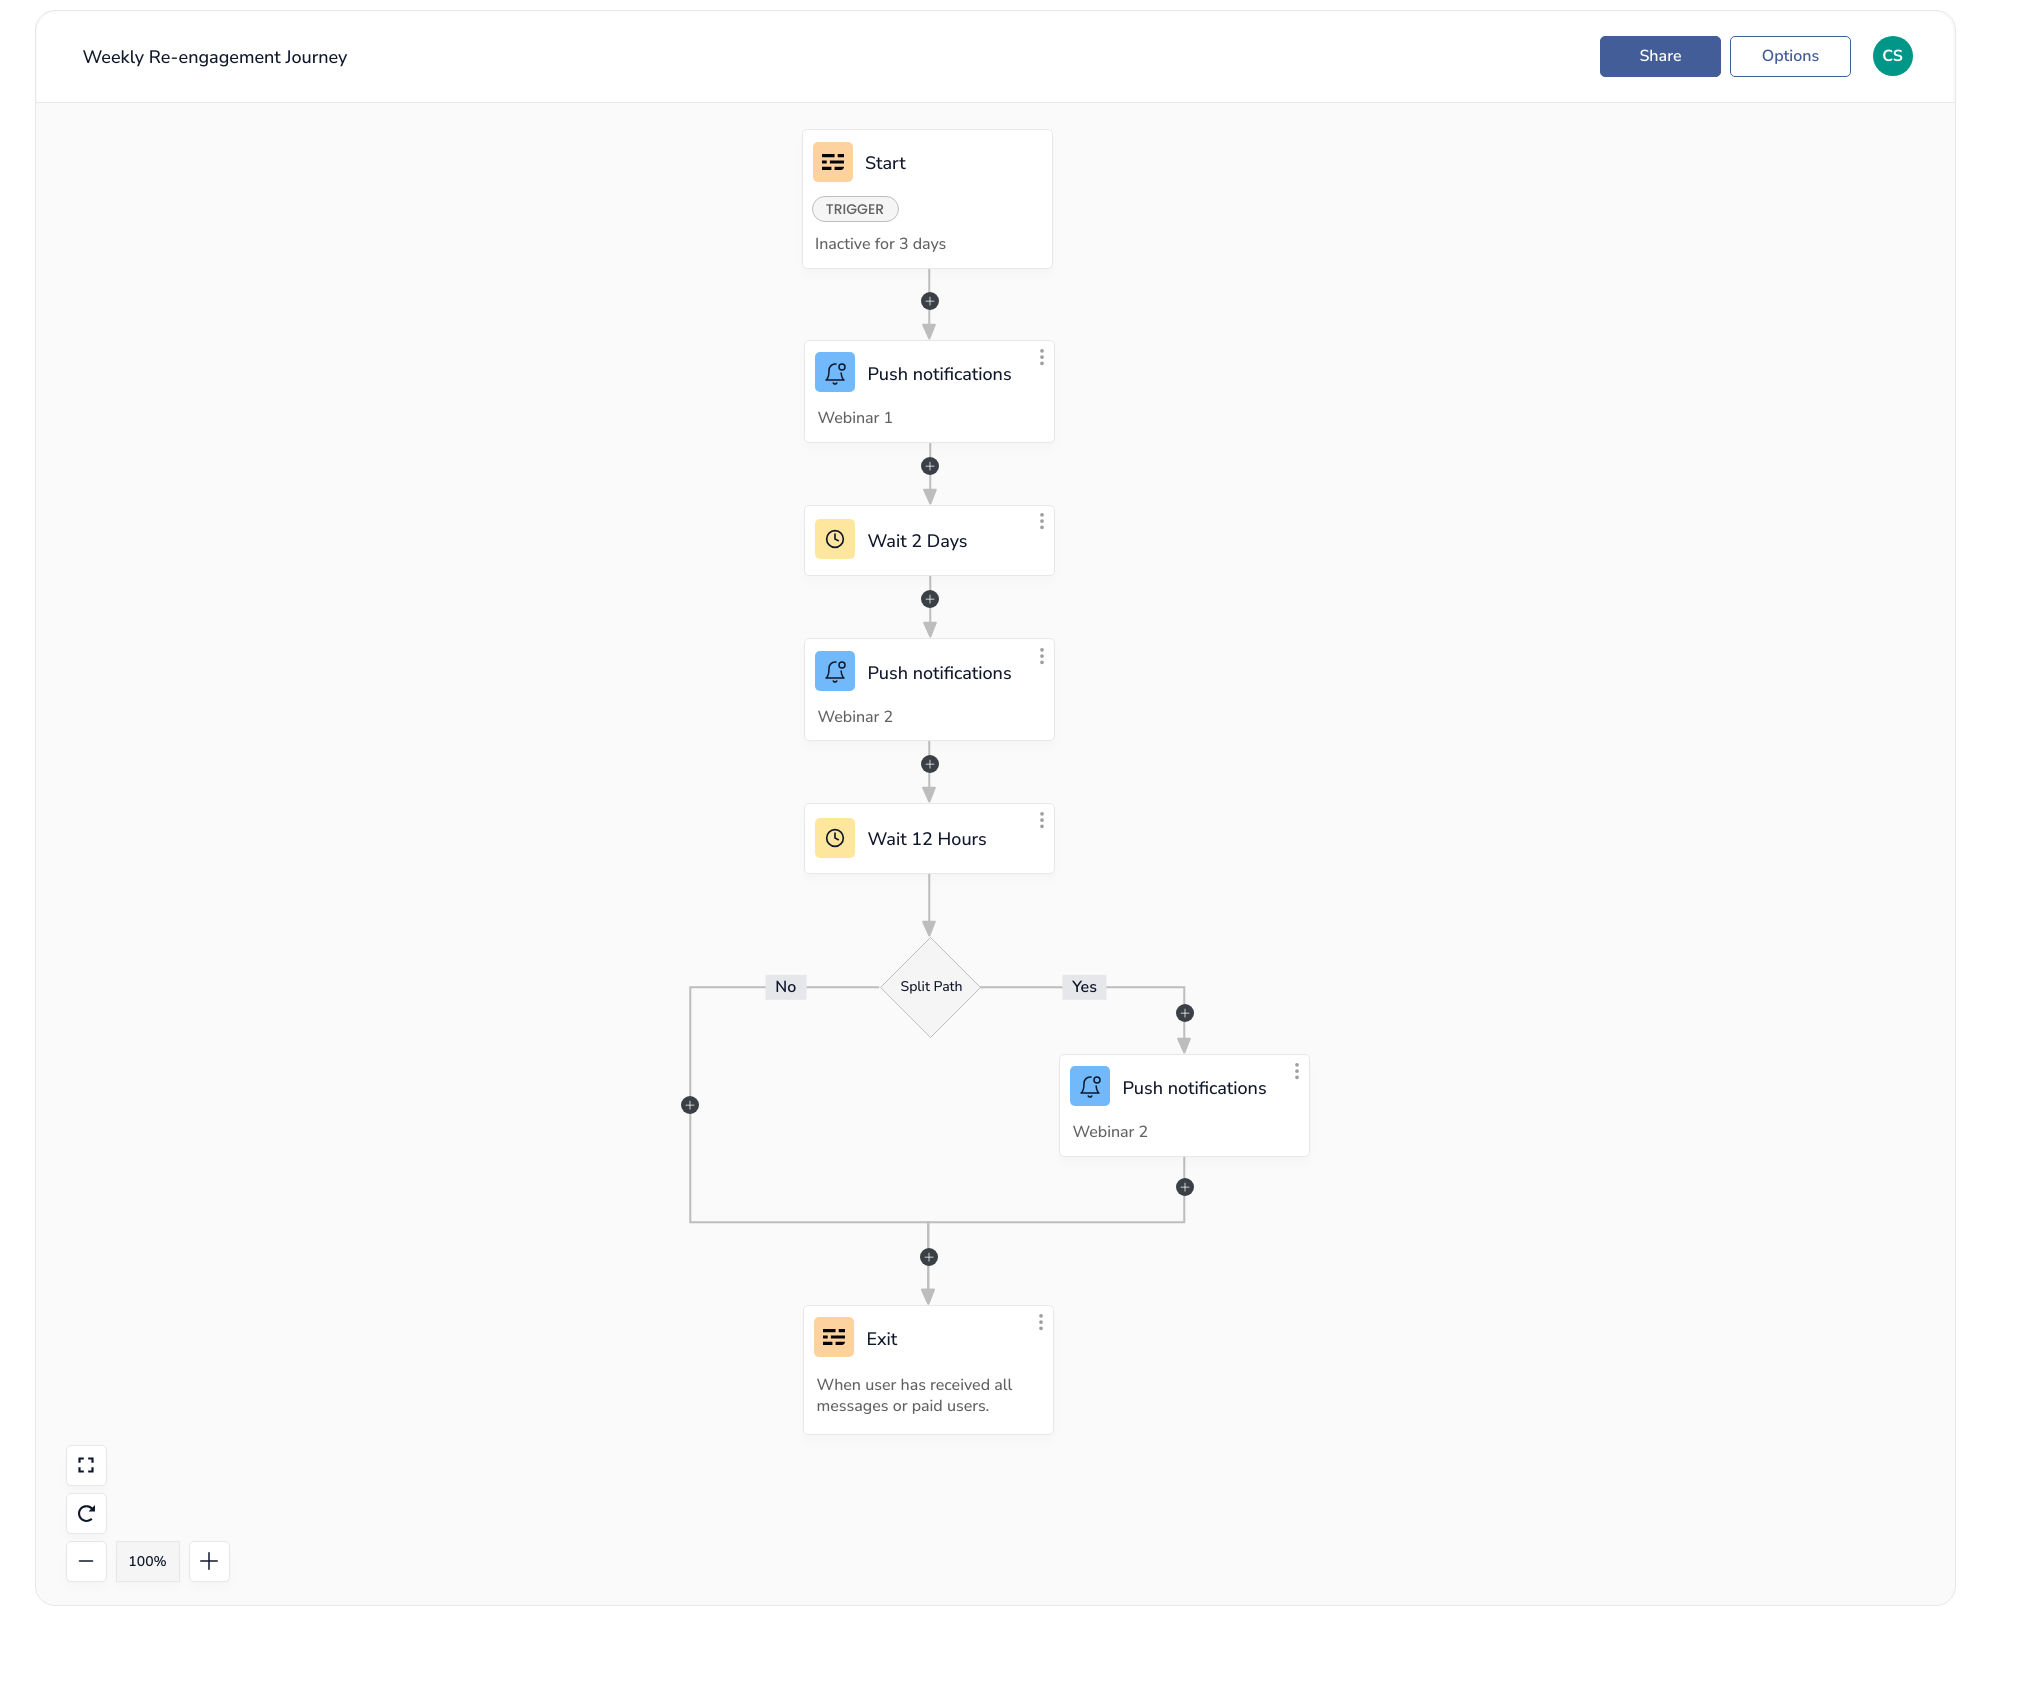This screenshot has width=2020, height=1705.
Task: Open the kebab menu on the Exit node
Action: coord(1040,1322)
